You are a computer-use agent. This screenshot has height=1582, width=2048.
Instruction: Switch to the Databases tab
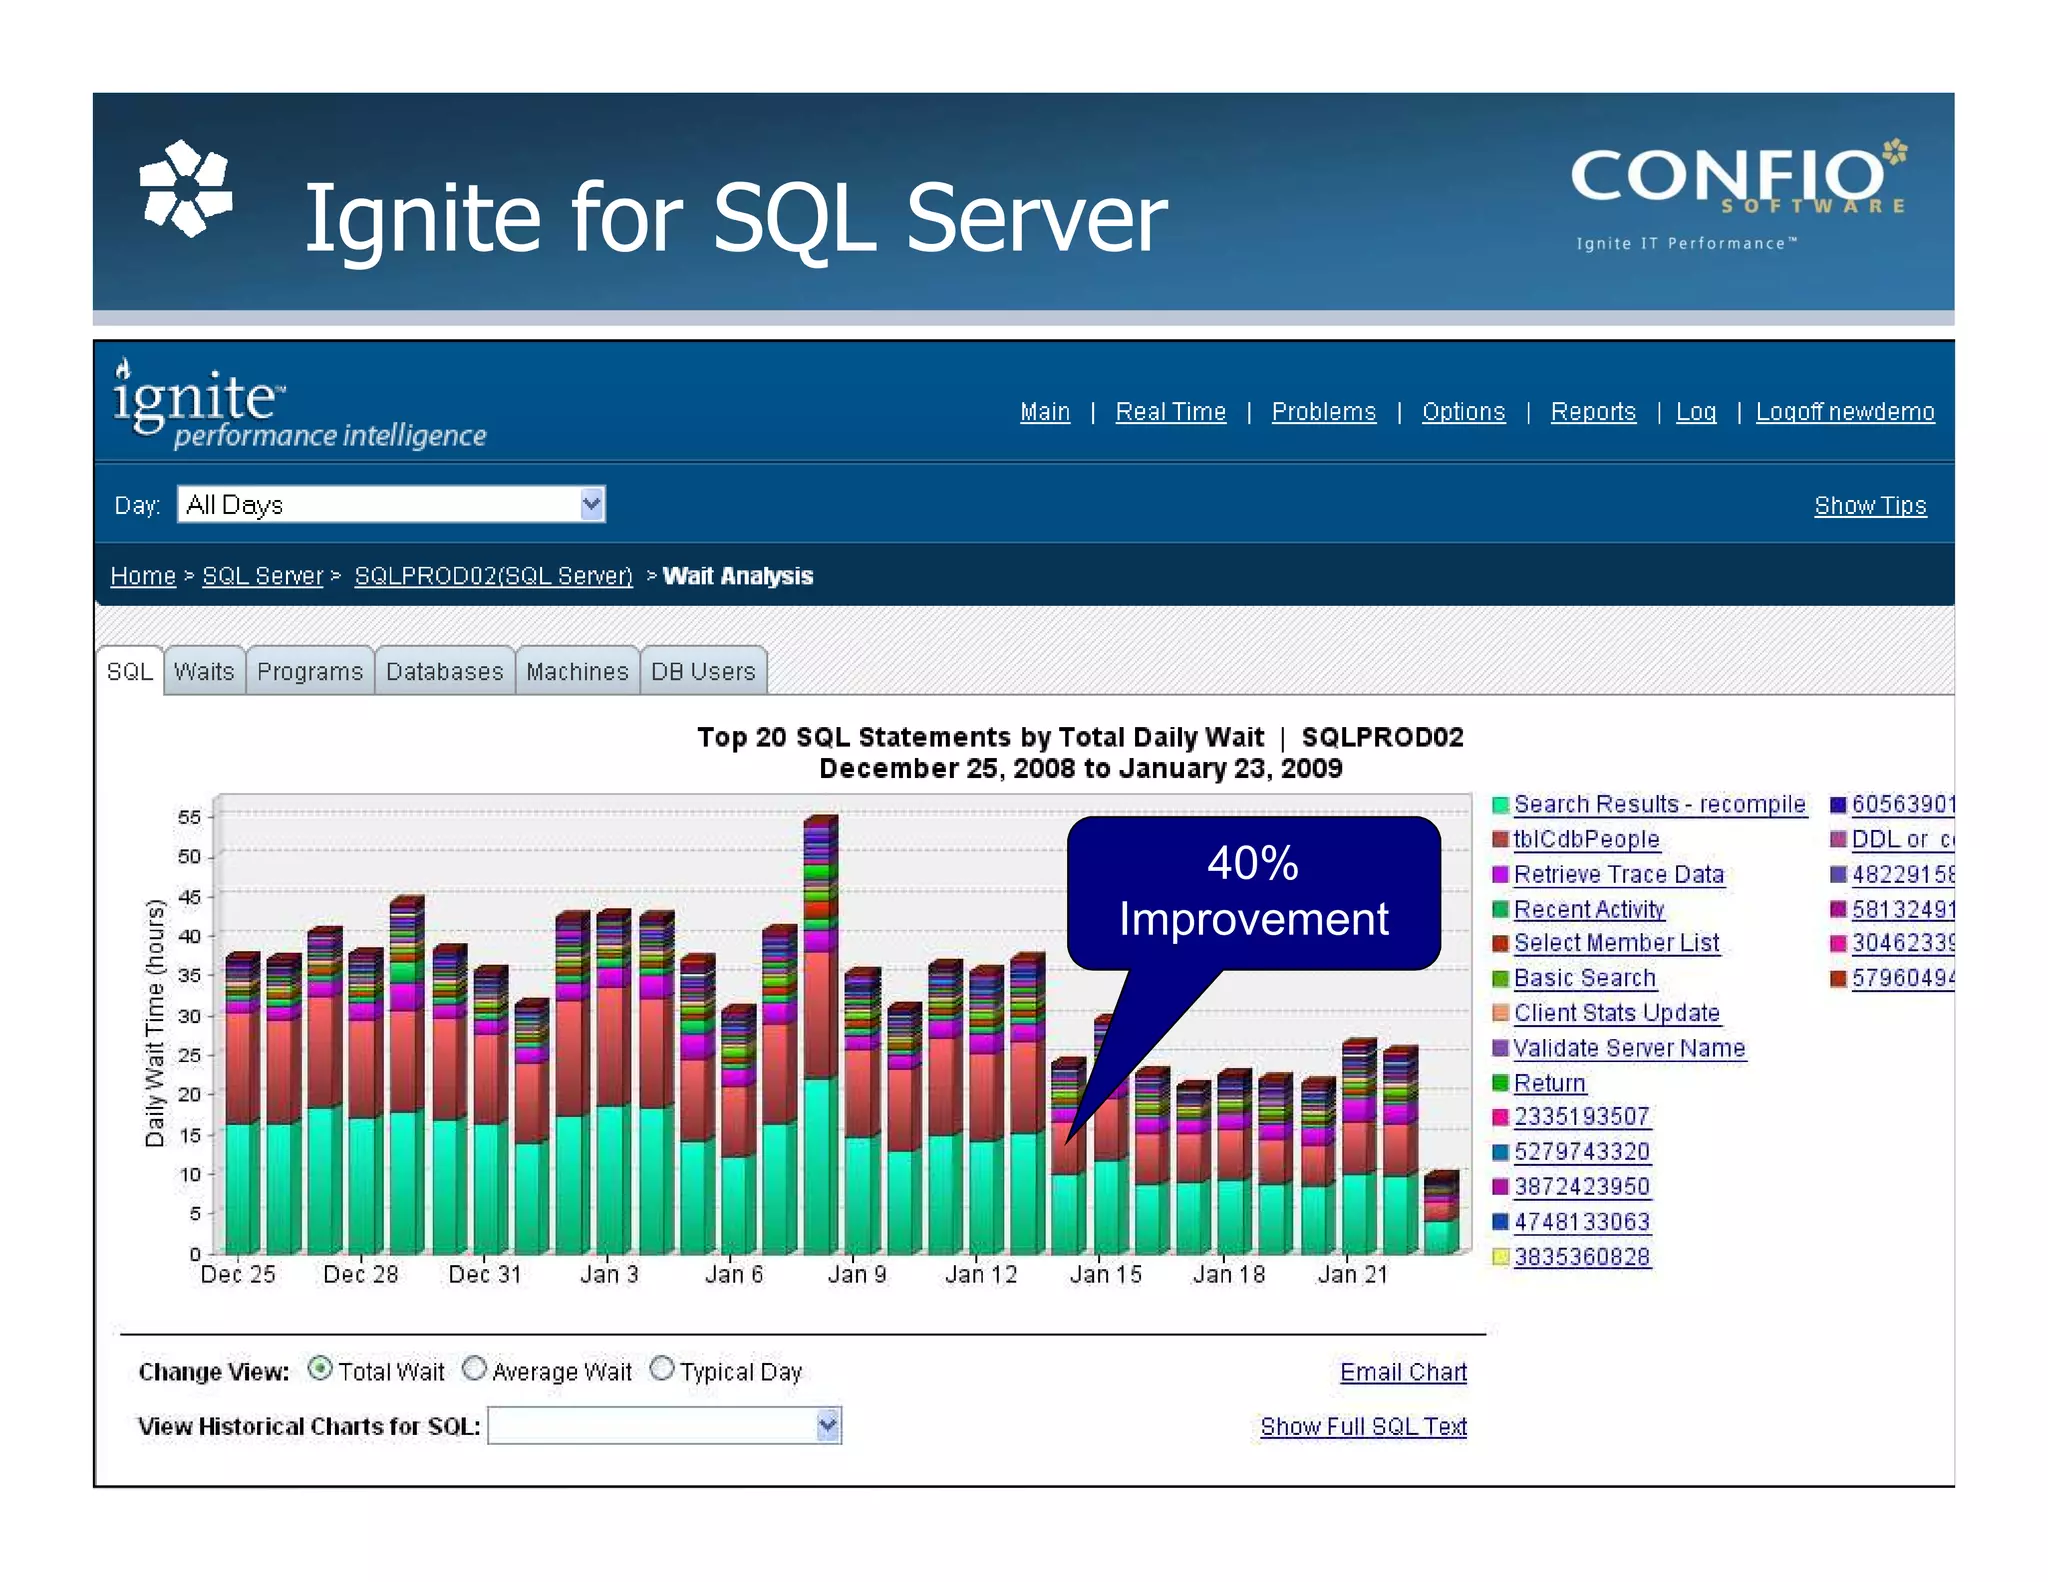click(x=445, y=671)
